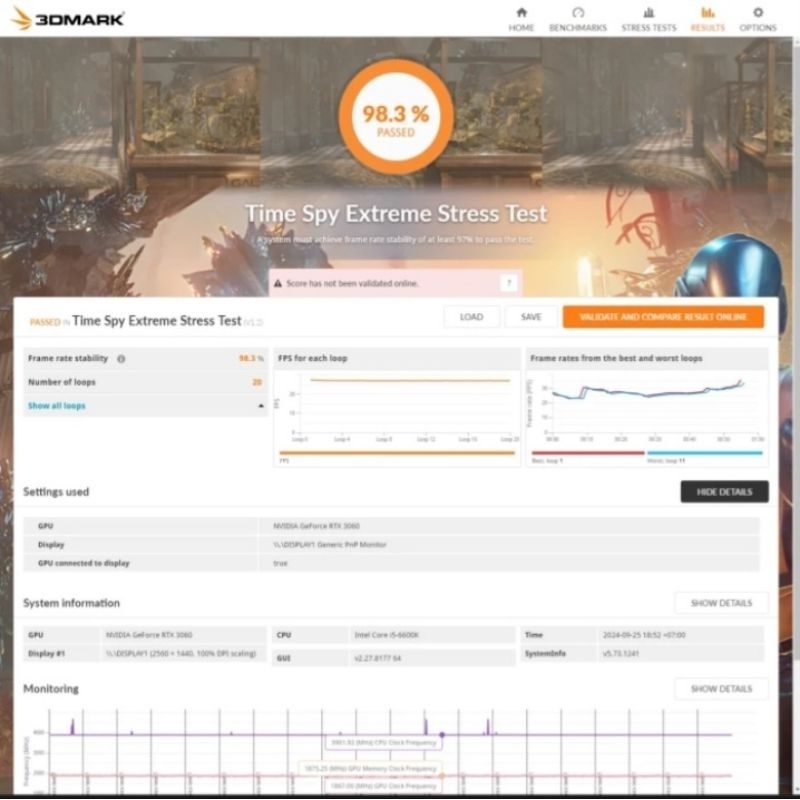Click the 'Settings used' heading
Screen dimensions: 800x800
click(56, 492)
